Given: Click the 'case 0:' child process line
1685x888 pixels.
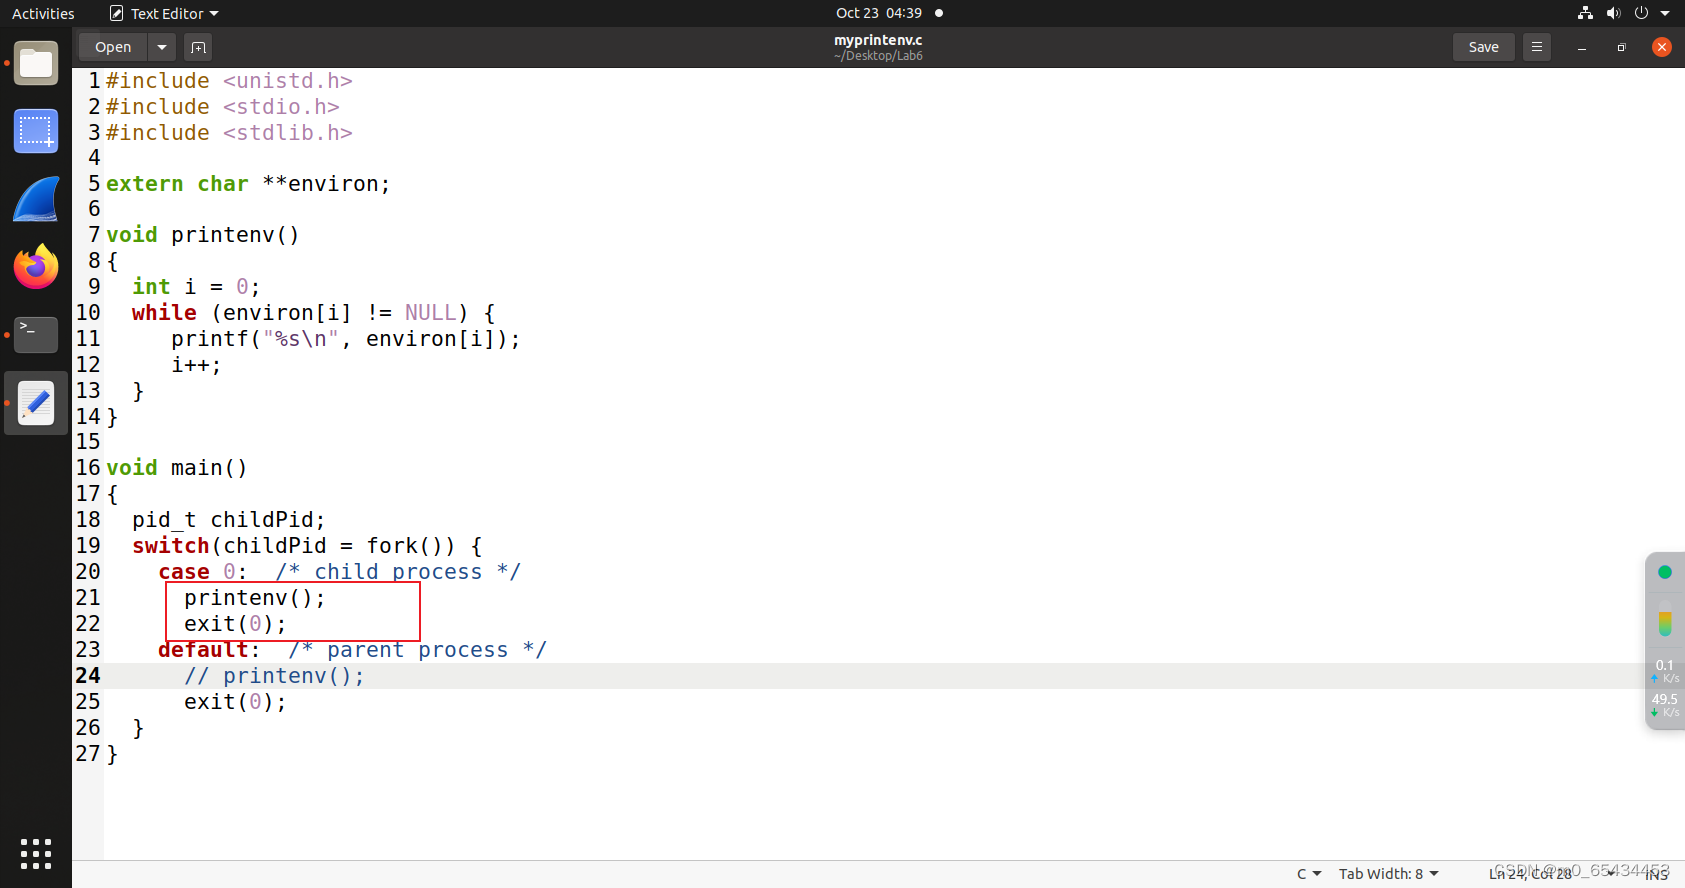Looking at the screenshot, I should [x=340, y=572].
